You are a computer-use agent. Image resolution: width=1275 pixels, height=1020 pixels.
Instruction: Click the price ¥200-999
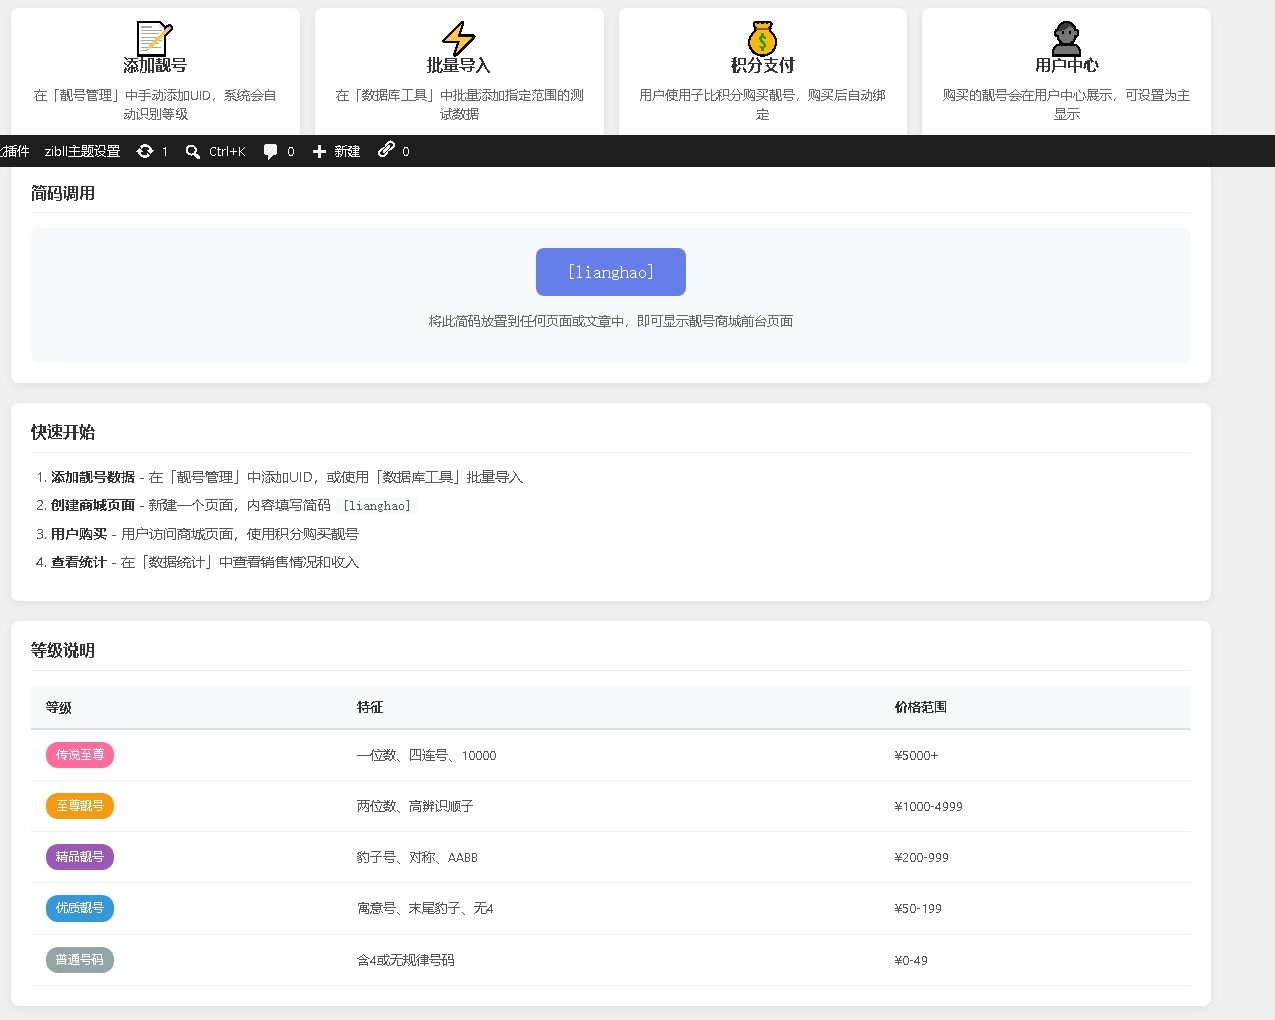922,858
